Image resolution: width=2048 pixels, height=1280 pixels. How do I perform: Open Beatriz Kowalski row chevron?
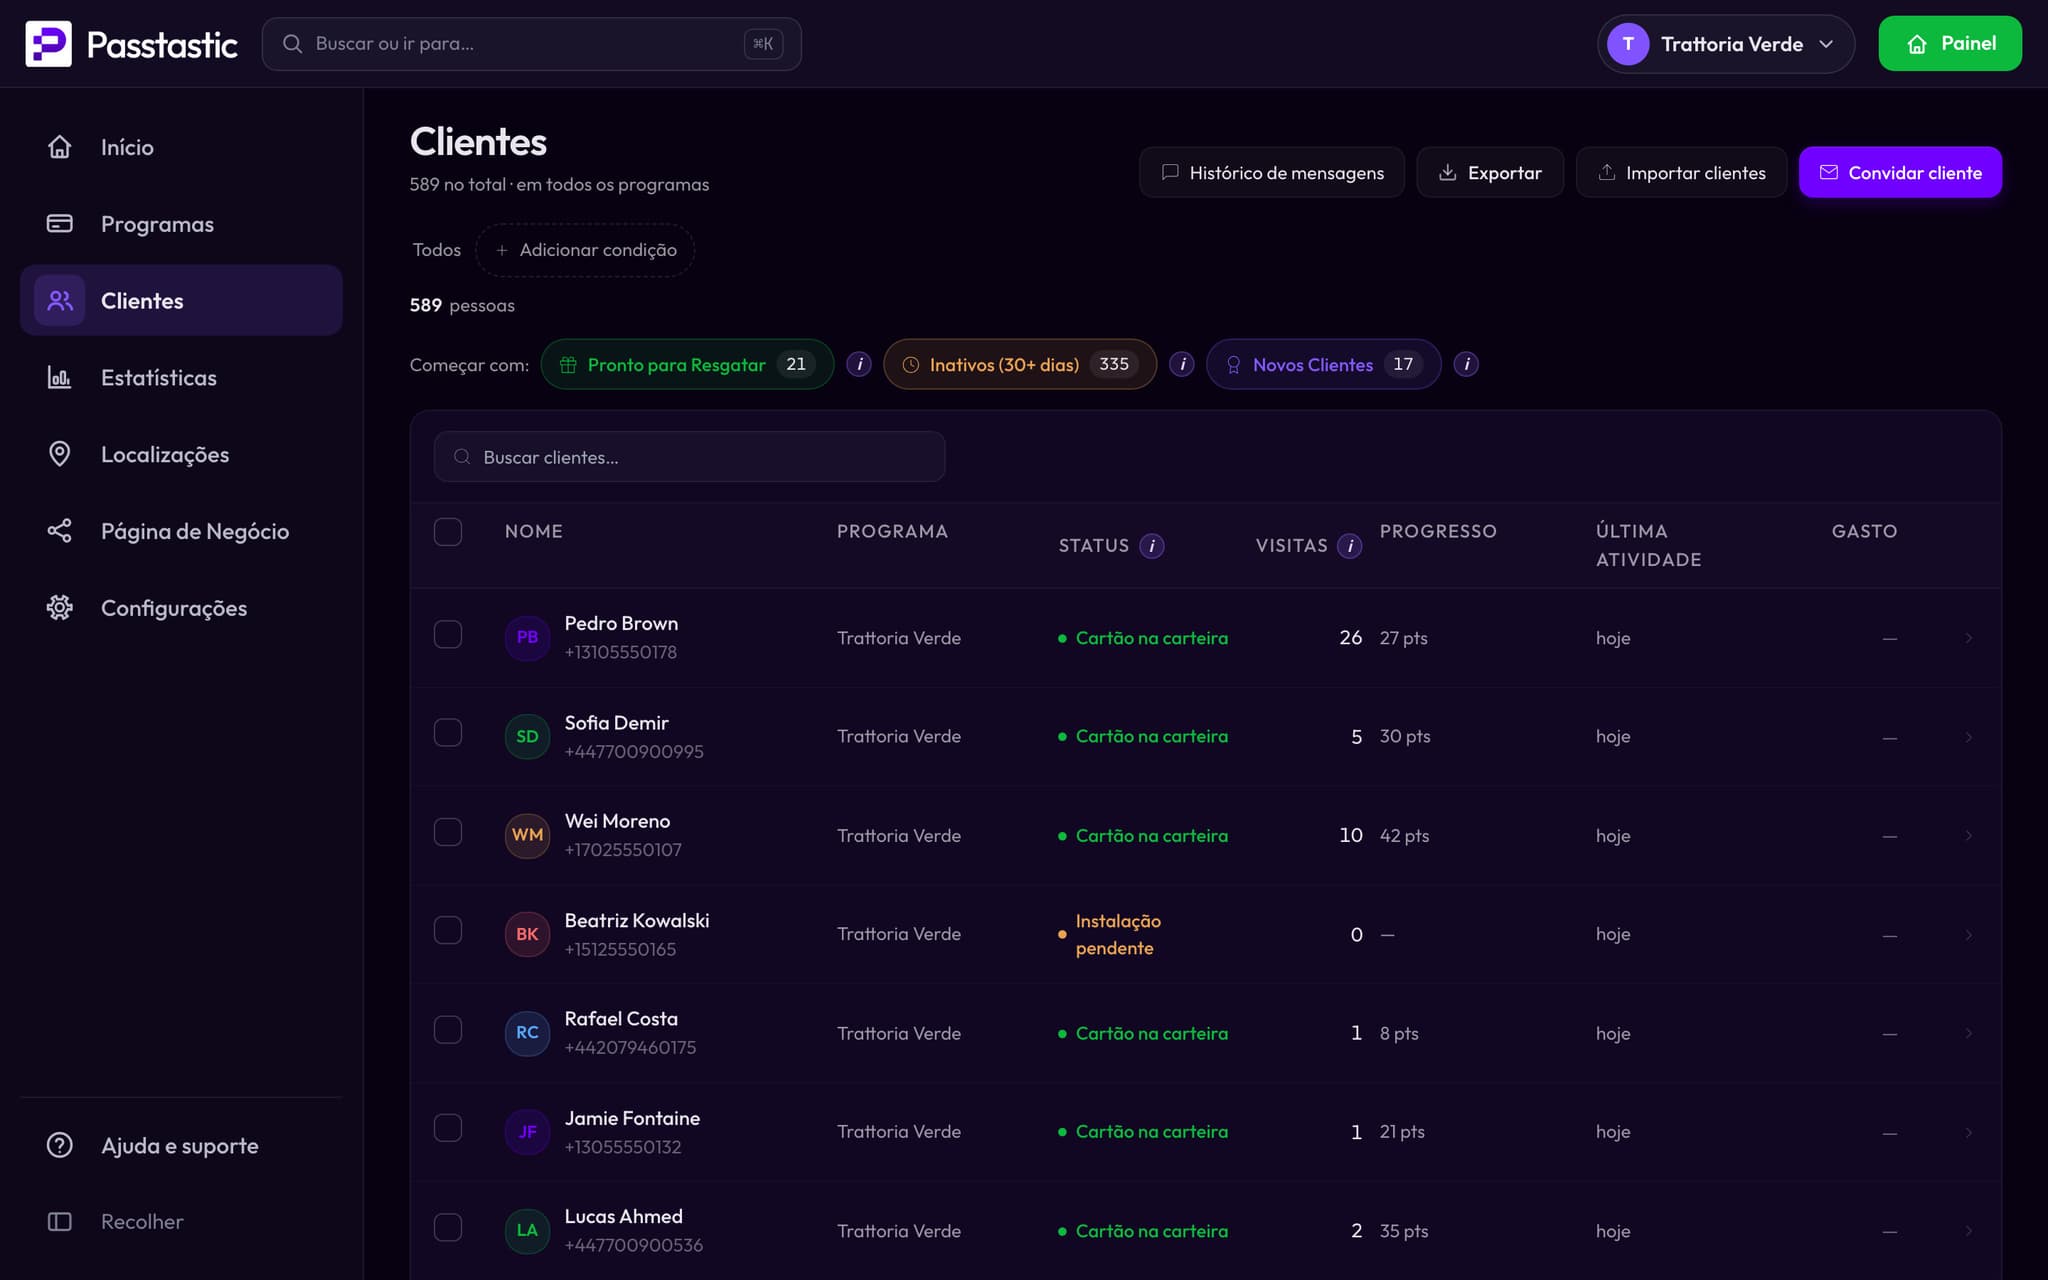(x=1968, y=935)
